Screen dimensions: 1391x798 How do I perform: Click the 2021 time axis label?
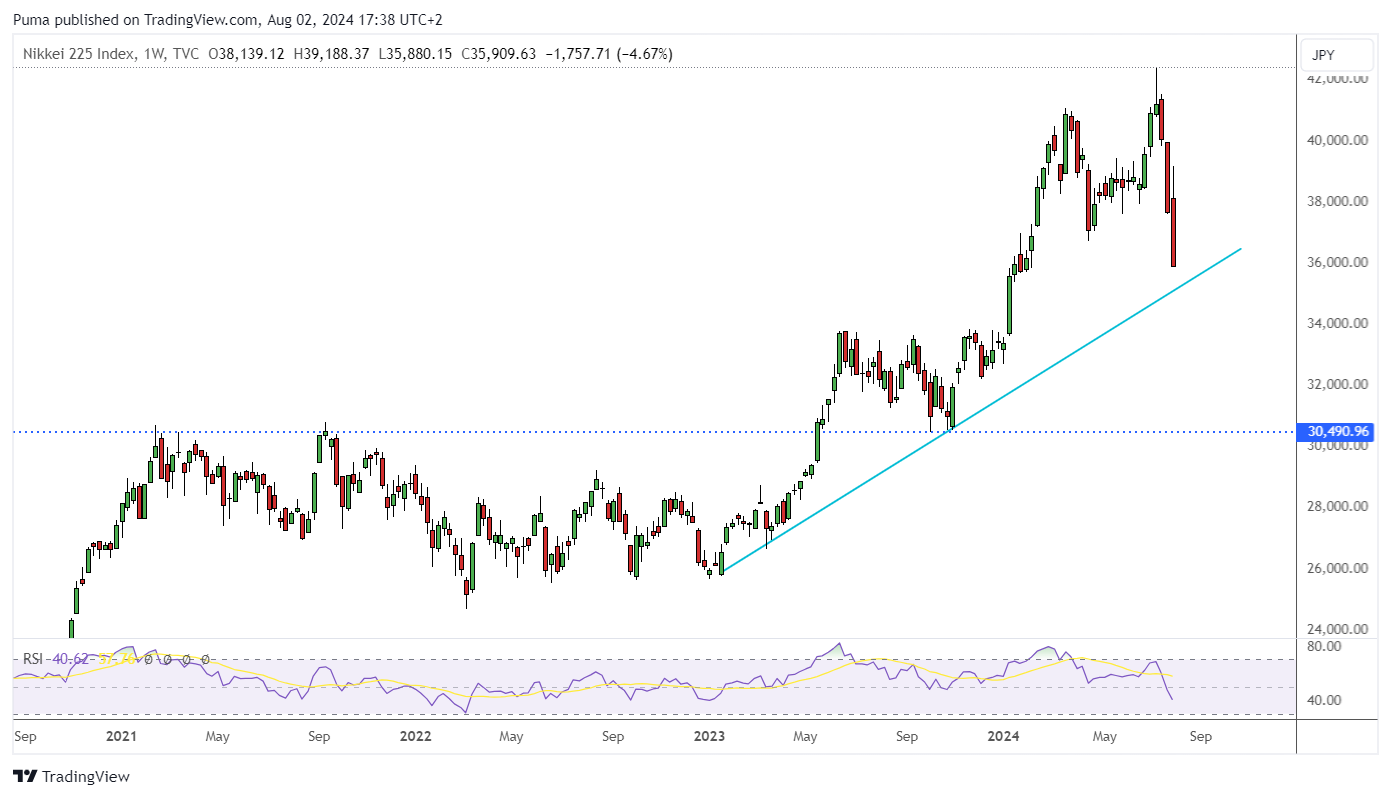121,737
